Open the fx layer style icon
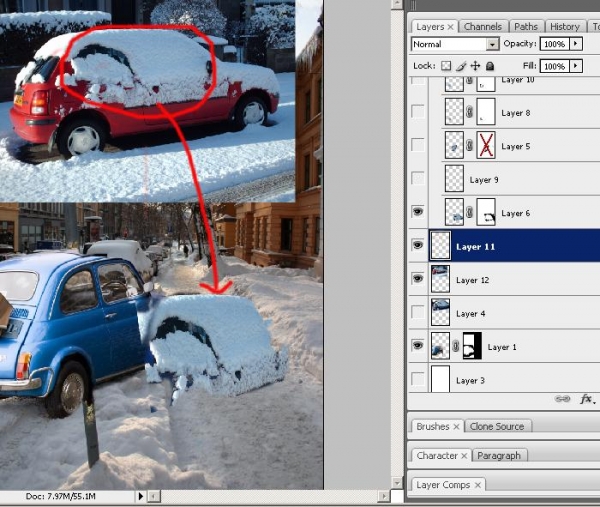Image resolution: width=600 pixels, height=507 pixels. [586, 399]
